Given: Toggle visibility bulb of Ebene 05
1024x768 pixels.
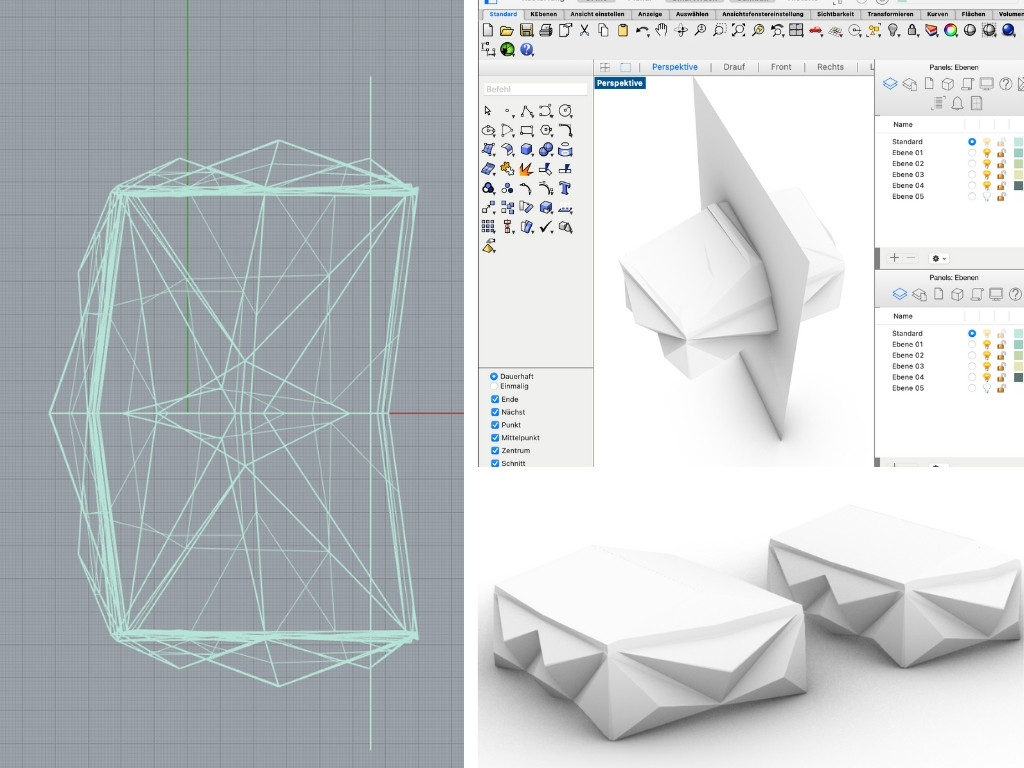Looking at the screenshot, I should tap(986, 197).
